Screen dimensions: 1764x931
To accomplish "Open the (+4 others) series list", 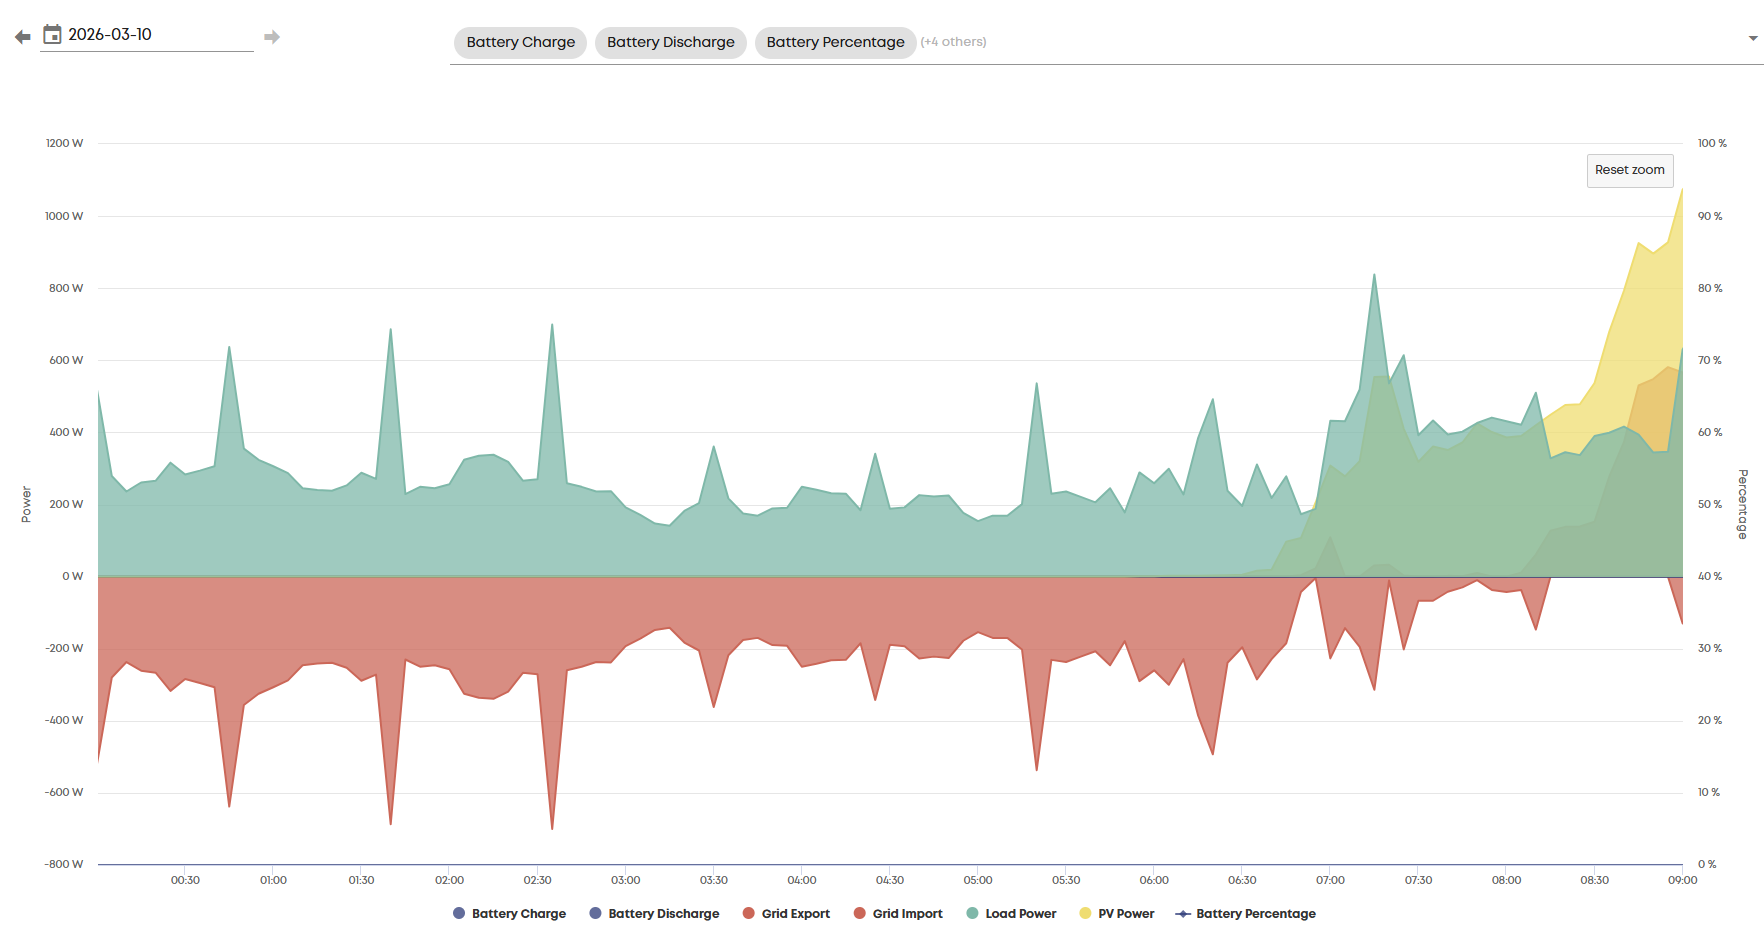I will tap(953, 42).
